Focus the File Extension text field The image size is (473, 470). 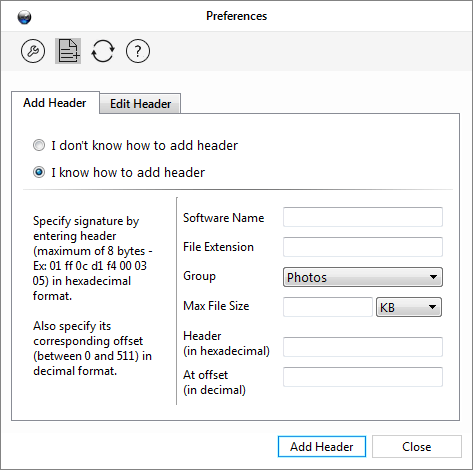pyautogui.click(x=363, y=247)
